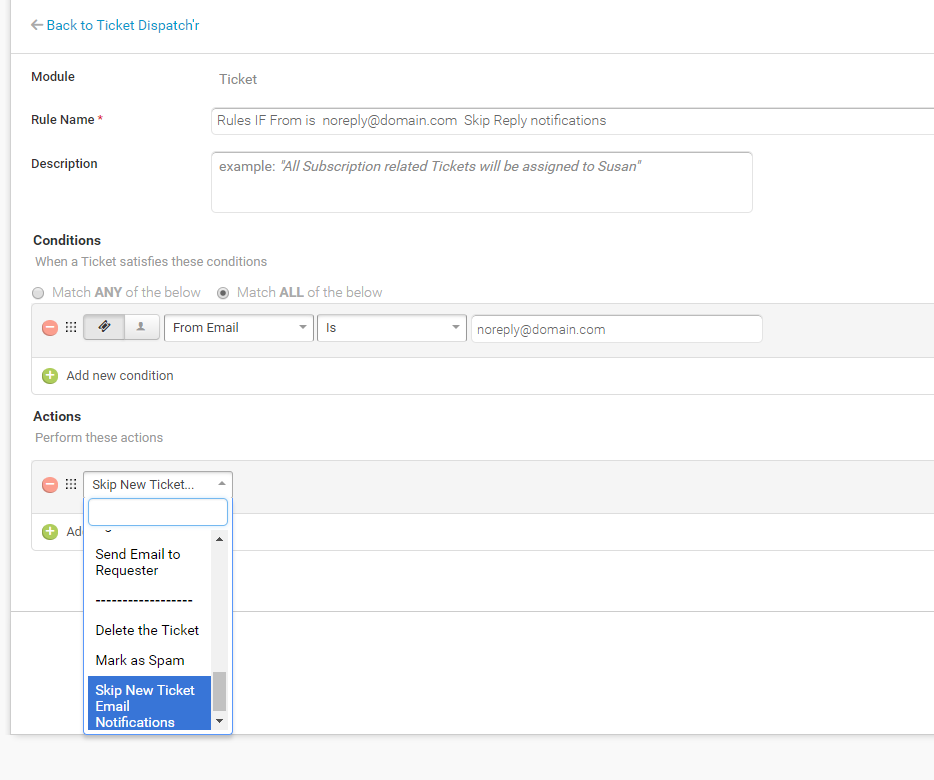Click the green plus for new condition
The height and width of the screenshot is (780, 934).
[x=50, y=376]
